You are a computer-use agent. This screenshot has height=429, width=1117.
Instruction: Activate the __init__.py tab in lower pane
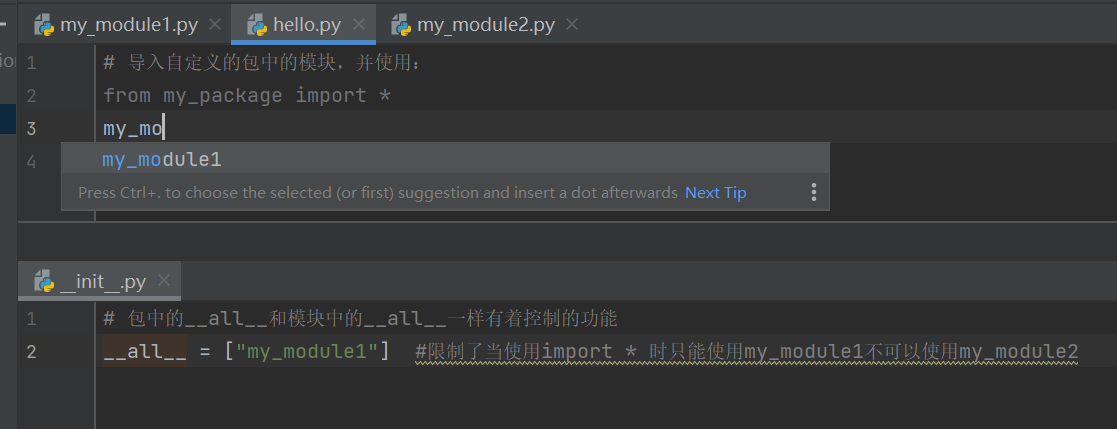click(103, 281)
